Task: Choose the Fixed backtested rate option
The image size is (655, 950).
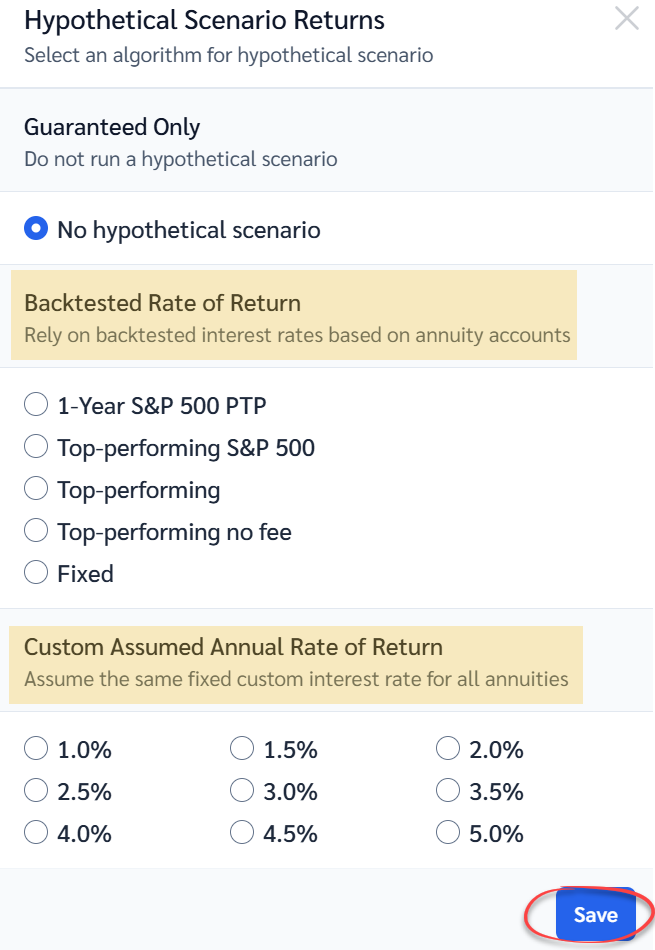Action: point(36,573)
